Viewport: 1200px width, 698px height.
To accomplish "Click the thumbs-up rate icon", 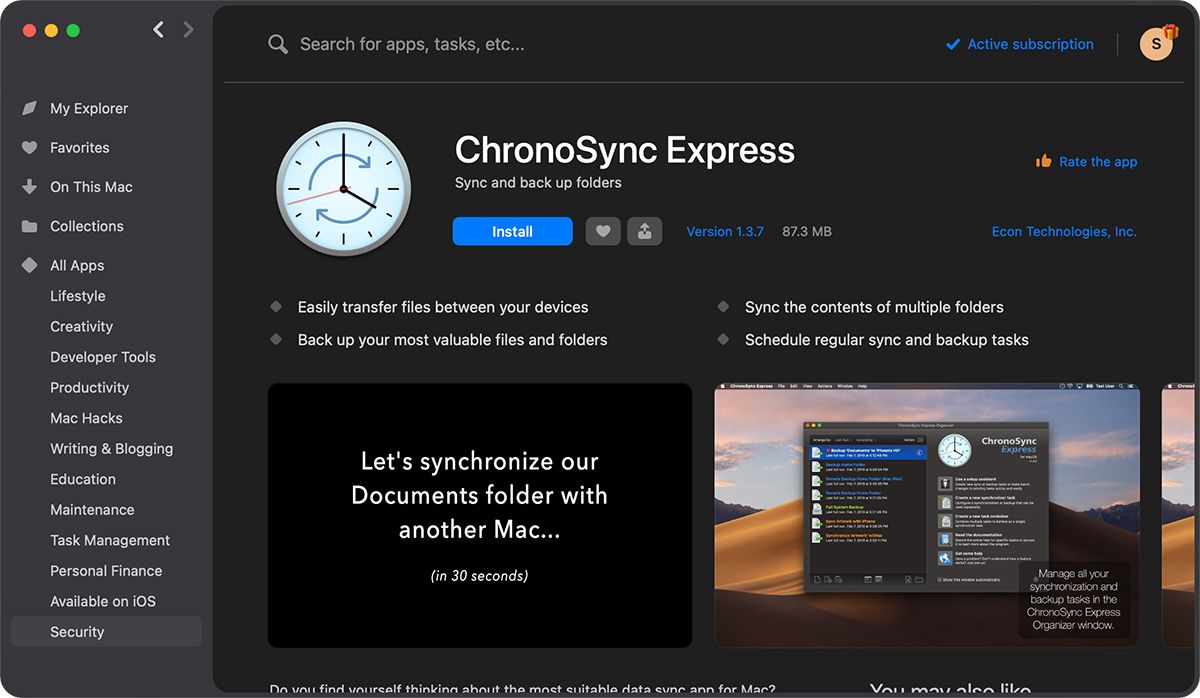I will (x=1044, y=161).
